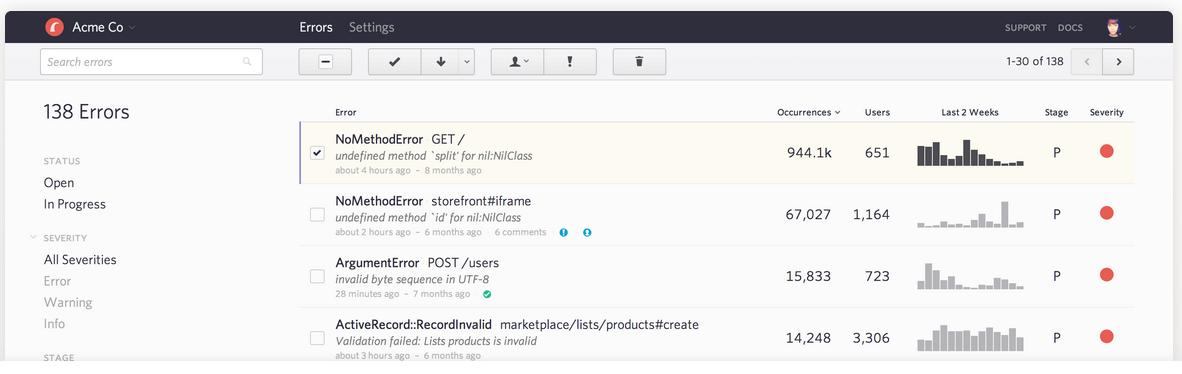This screenshot has height=374, width=1182.
Task: Collapse the SEVERITY filter section
Action: point(33,238)
